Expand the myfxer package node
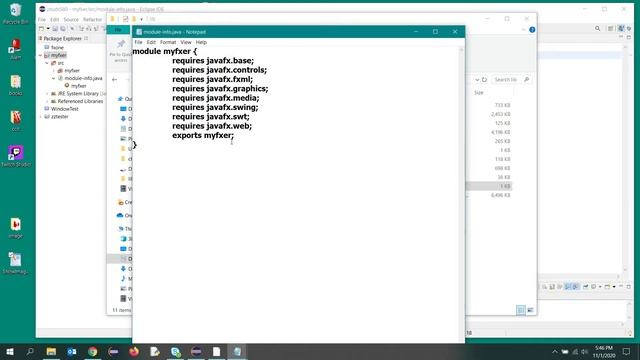Image resolution: width=640 pixels, height=360 pixels. pos(53,71)
